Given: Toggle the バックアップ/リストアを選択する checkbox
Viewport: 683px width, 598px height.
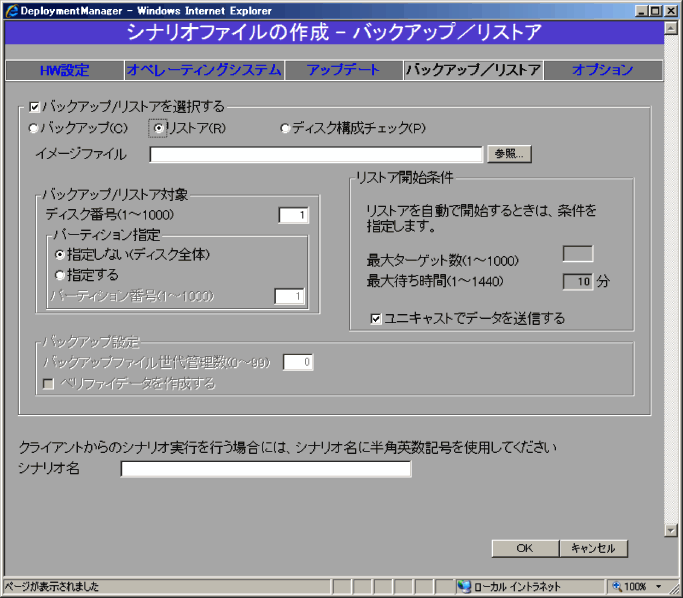Looking at the screenshot, I should [x=34, y=107].
